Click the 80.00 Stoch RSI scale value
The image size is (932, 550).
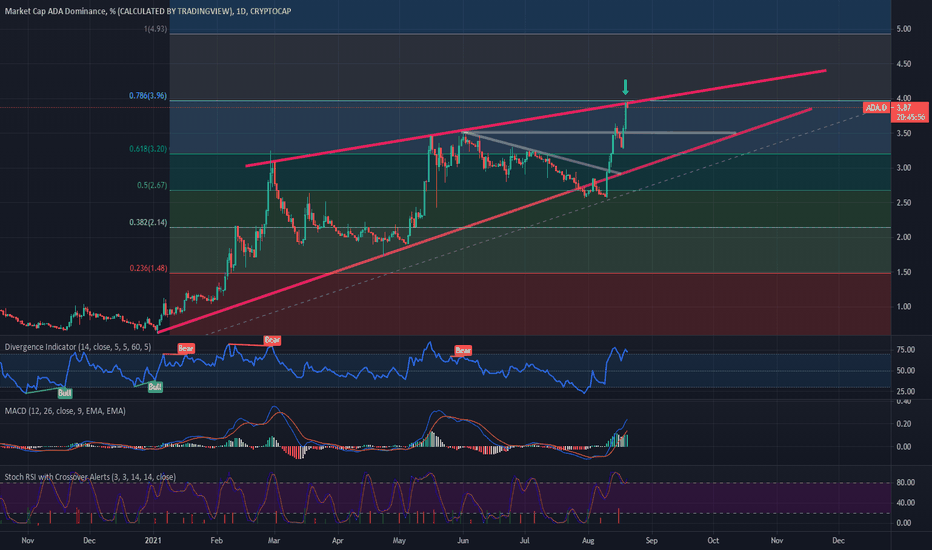[905, 482]
